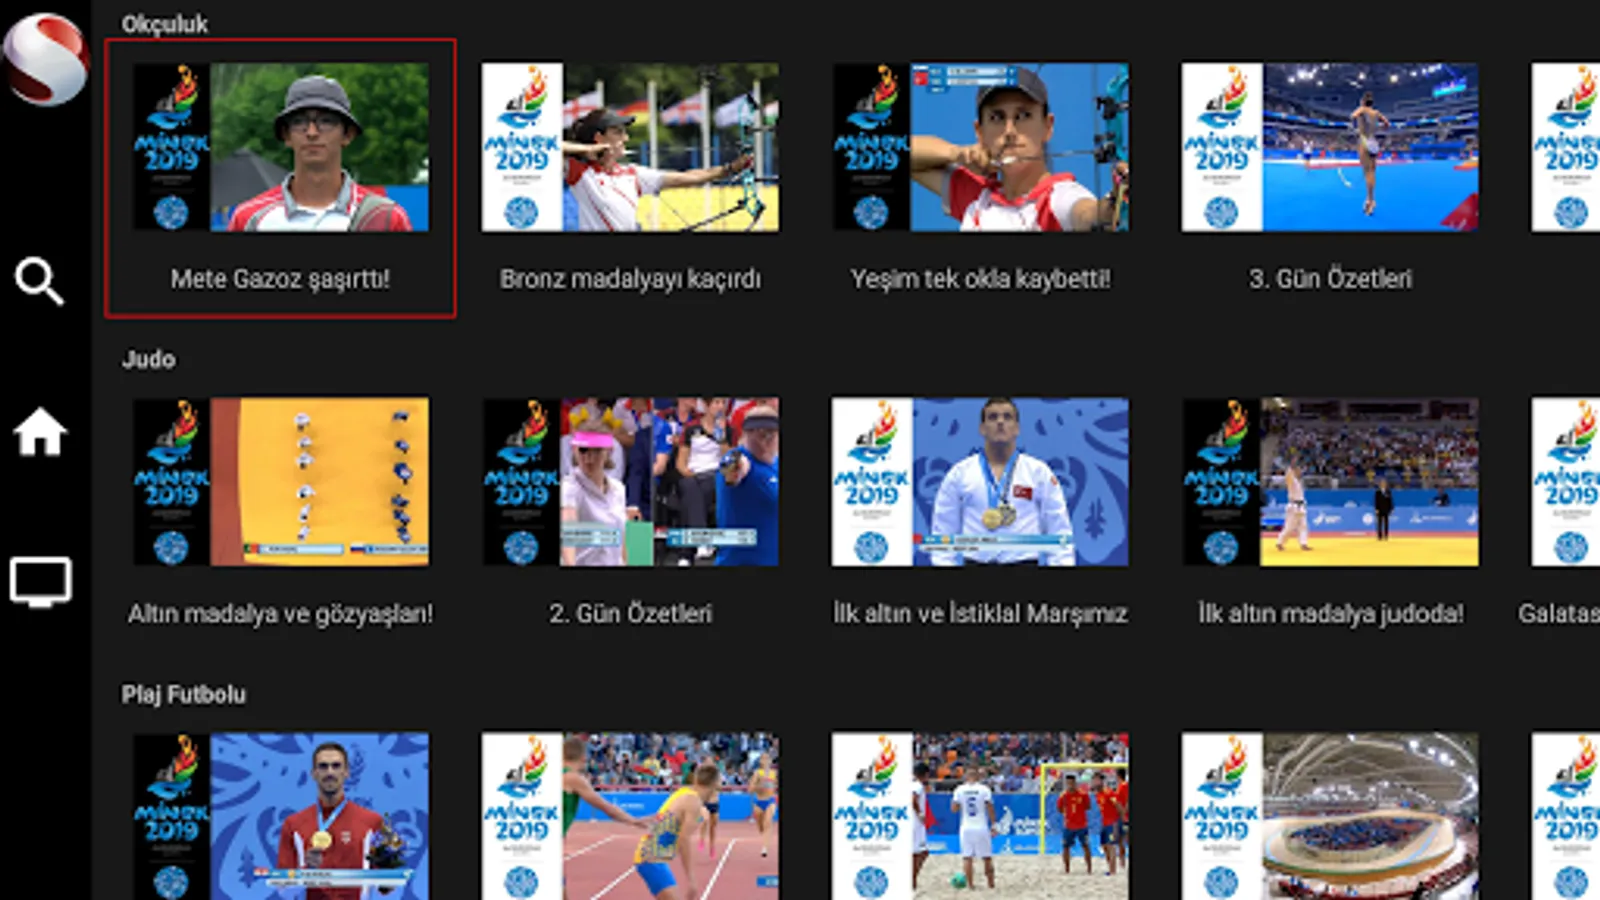Select 'İlk altın ve İstiklal Marşımız' title
Image resolution: width=1600 pixels, height=900 pixels.
[x=980, y=614]
